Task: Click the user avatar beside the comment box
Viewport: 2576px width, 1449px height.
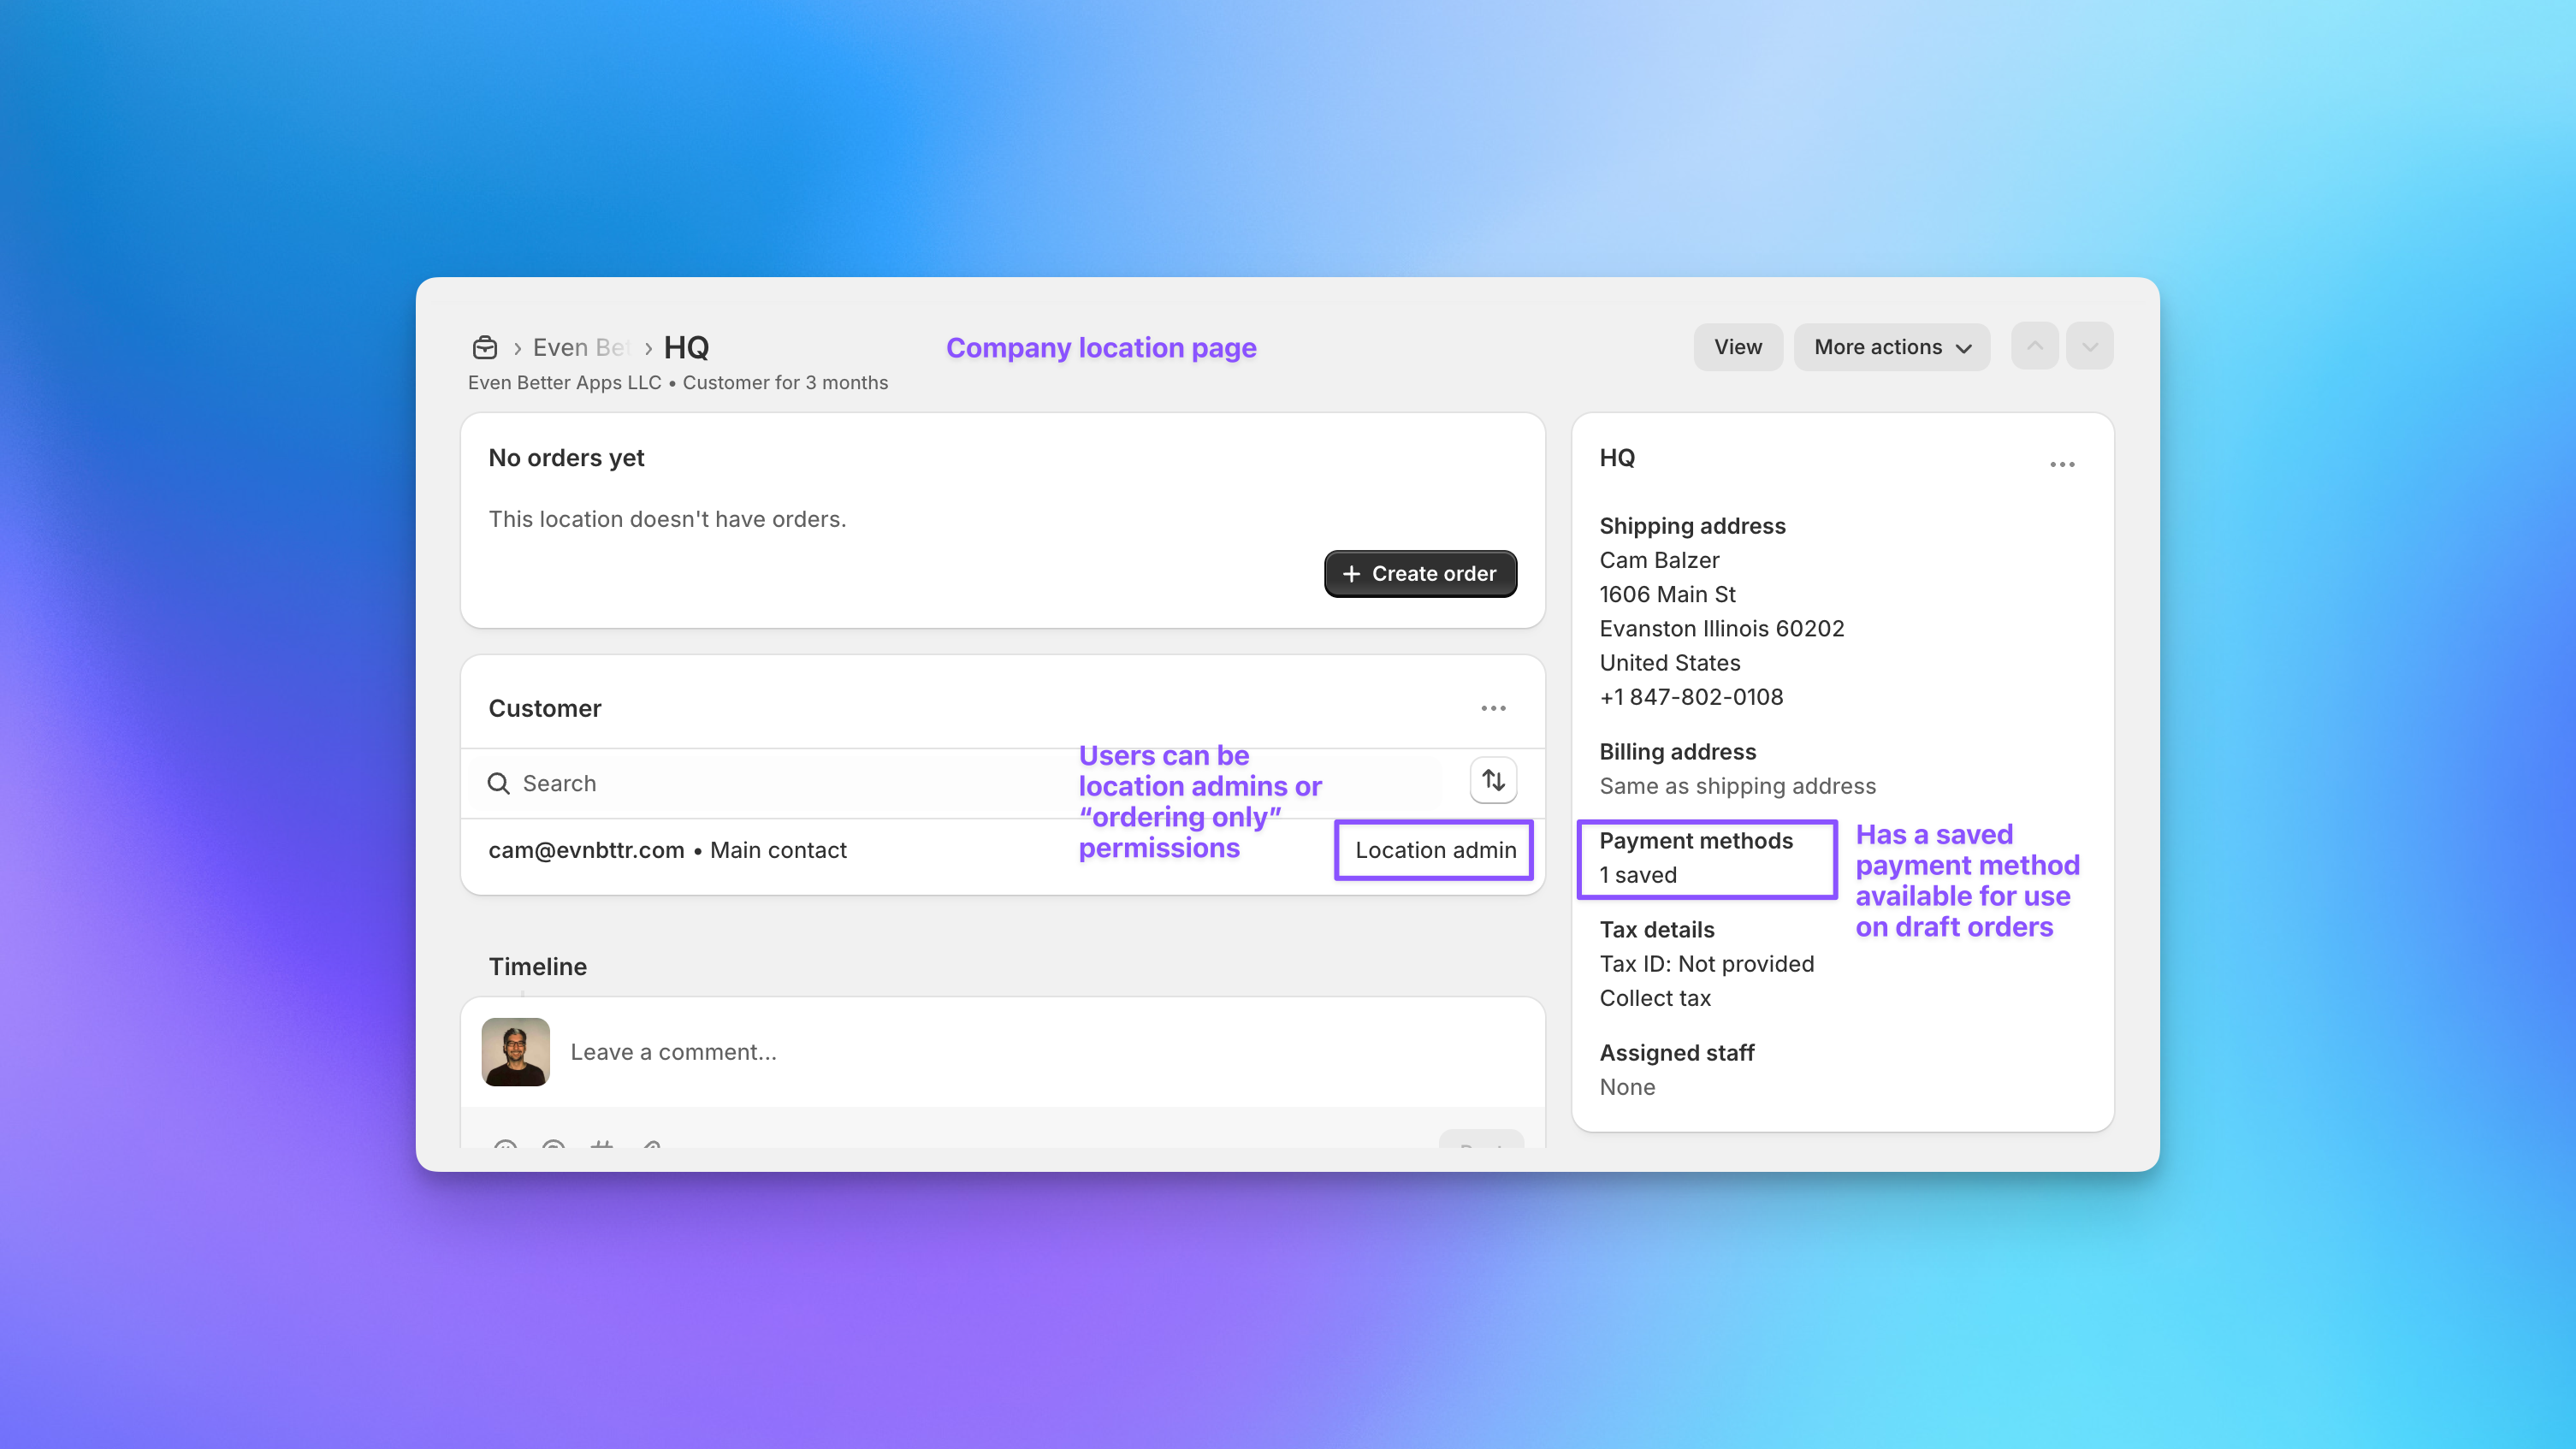Action: click(x=515, y=1052)
